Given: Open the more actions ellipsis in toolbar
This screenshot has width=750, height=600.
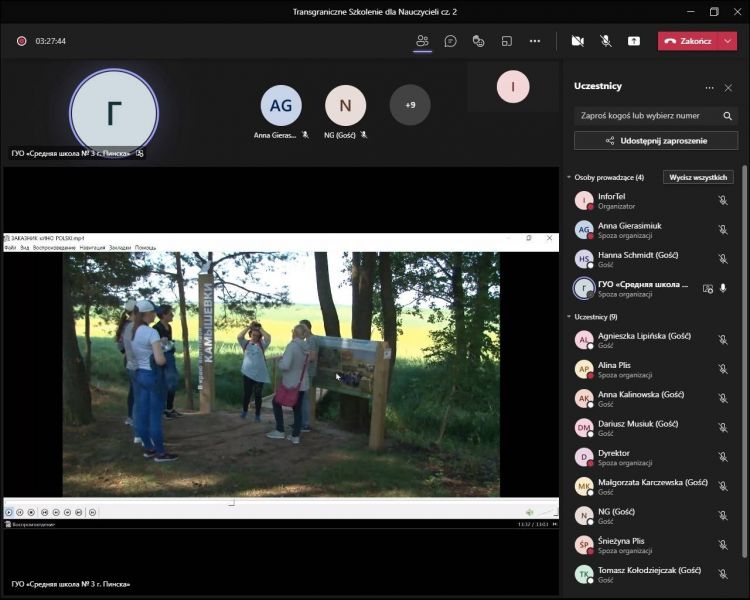Looking at the screenshot, I should click(535, 41).
